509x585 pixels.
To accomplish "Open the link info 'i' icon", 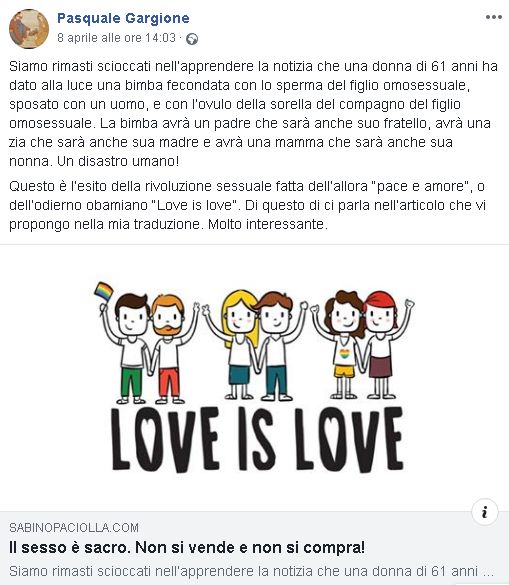I will (484, 512).
